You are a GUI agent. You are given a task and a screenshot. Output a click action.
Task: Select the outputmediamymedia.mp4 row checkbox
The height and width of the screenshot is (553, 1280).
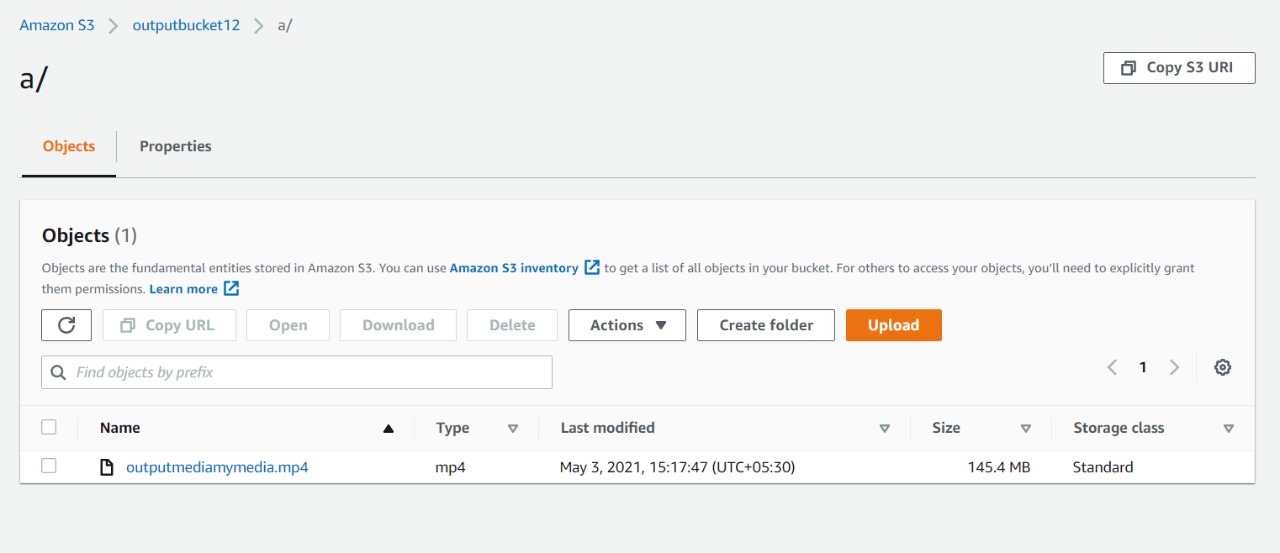(x=49, y=466)
